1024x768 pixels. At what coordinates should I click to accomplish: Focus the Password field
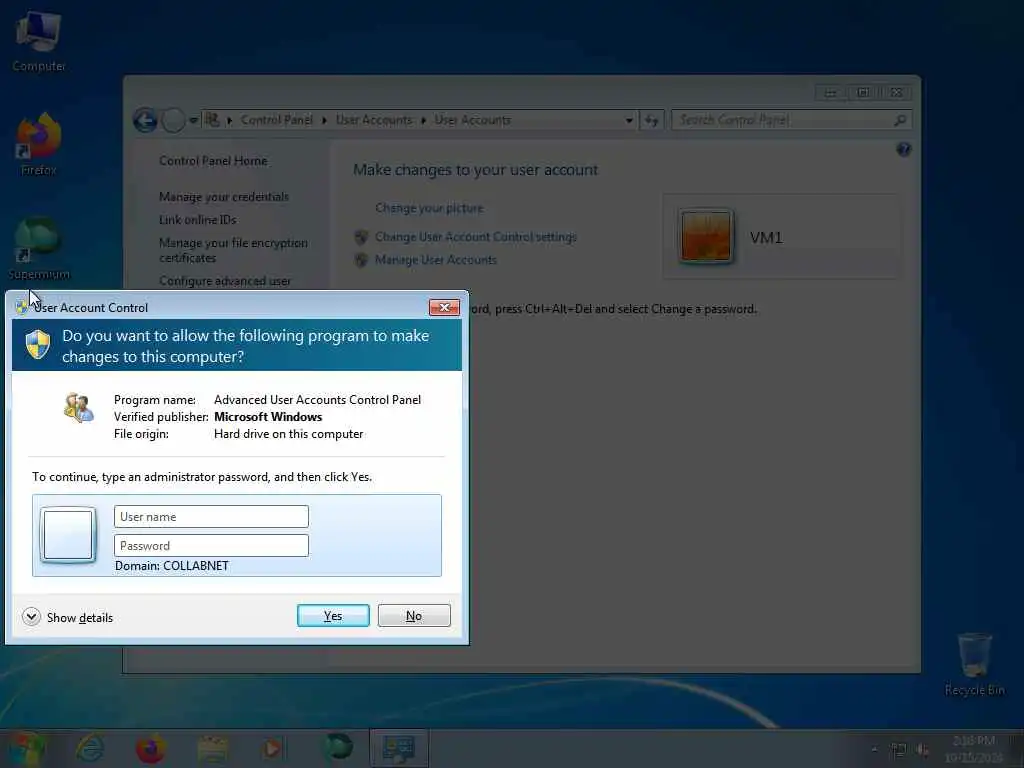click(211, 545)
